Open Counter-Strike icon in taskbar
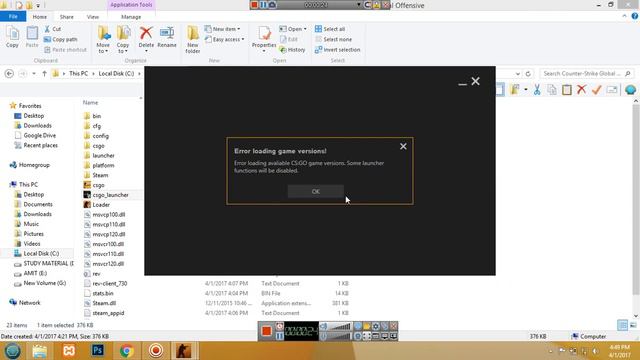Image resolution: width=640 pixels, height=360 pixels. 184,351
